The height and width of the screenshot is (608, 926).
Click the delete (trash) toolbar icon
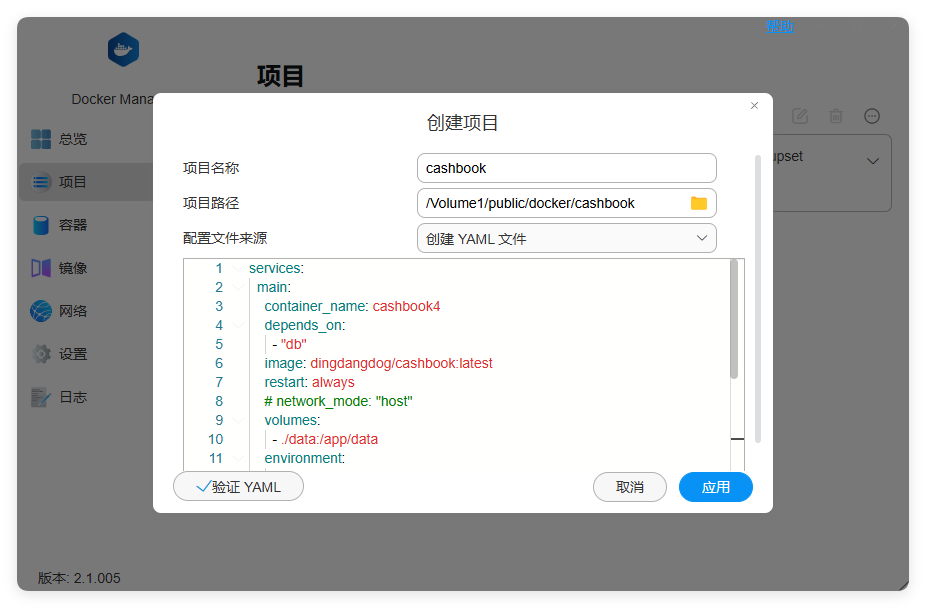[836, 116]
